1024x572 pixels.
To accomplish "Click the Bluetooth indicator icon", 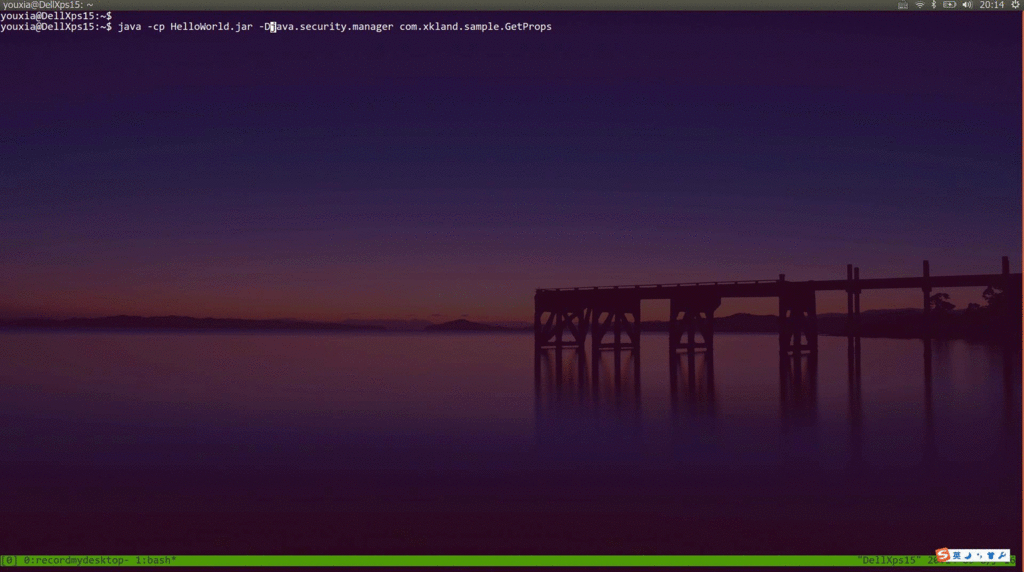I will pos(933,5).
